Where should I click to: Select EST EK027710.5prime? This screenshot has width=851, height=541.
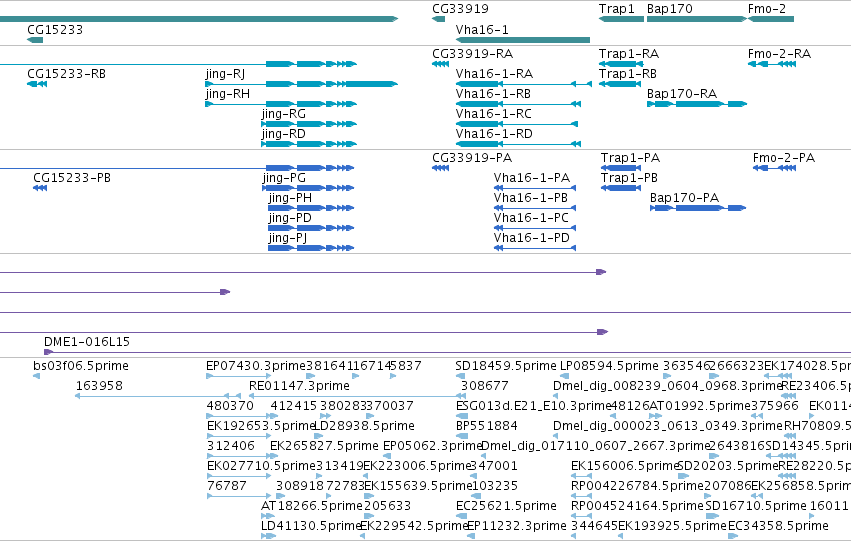[x=238, y=476]
